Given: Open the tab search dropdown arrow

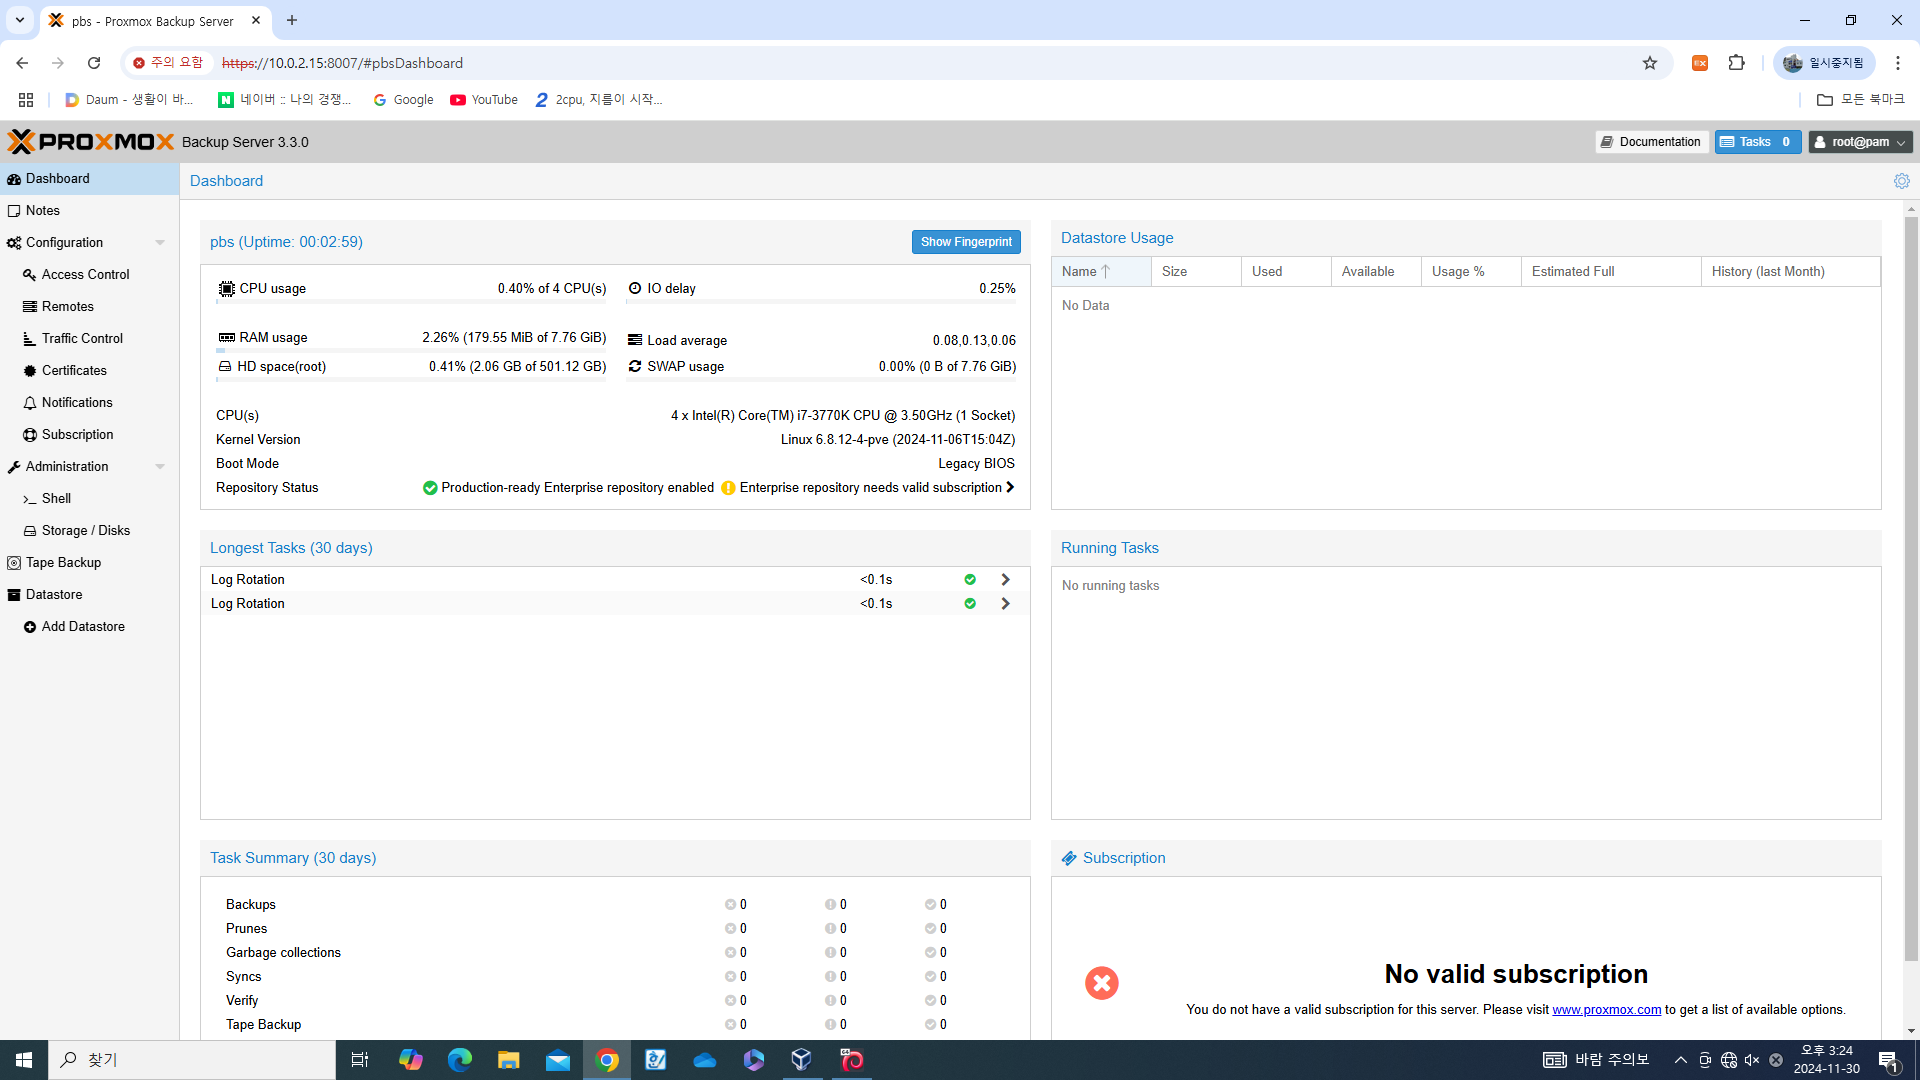Looking at the screenshot, I should [x=19, y=20].
